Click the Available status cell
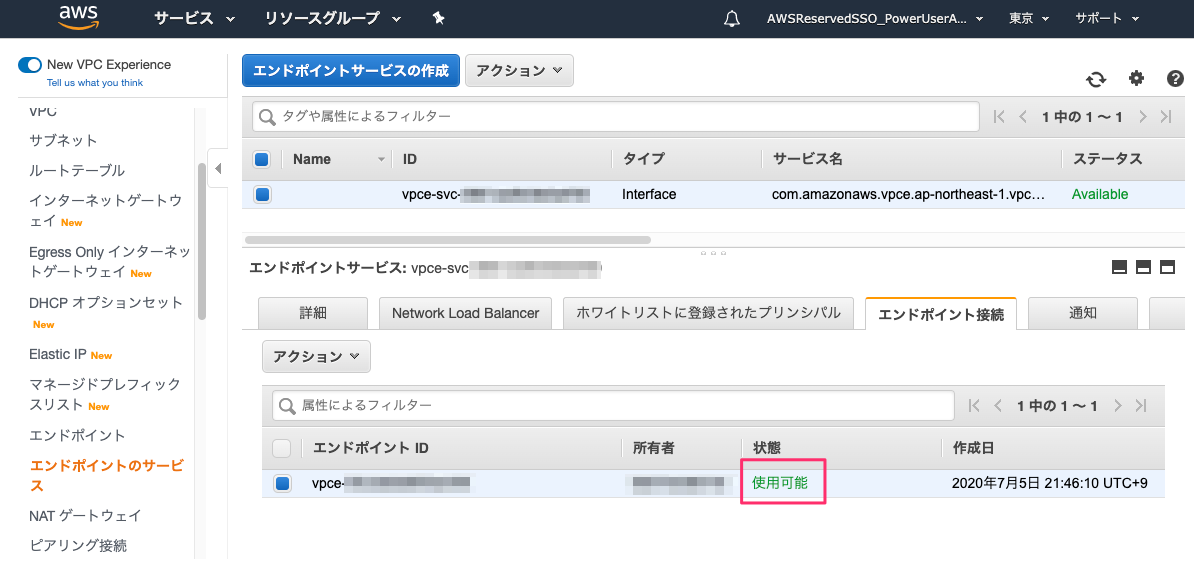Screen dimensions: 1194x567 coord(1100,195)
